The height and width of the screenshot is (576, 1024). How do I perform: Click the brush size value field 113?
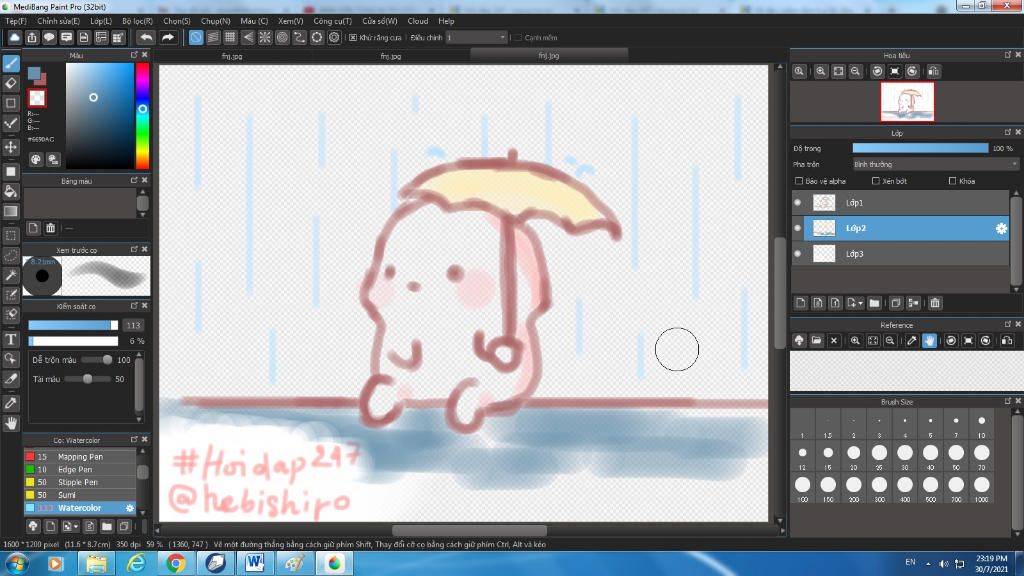click(x=133, y=325)
